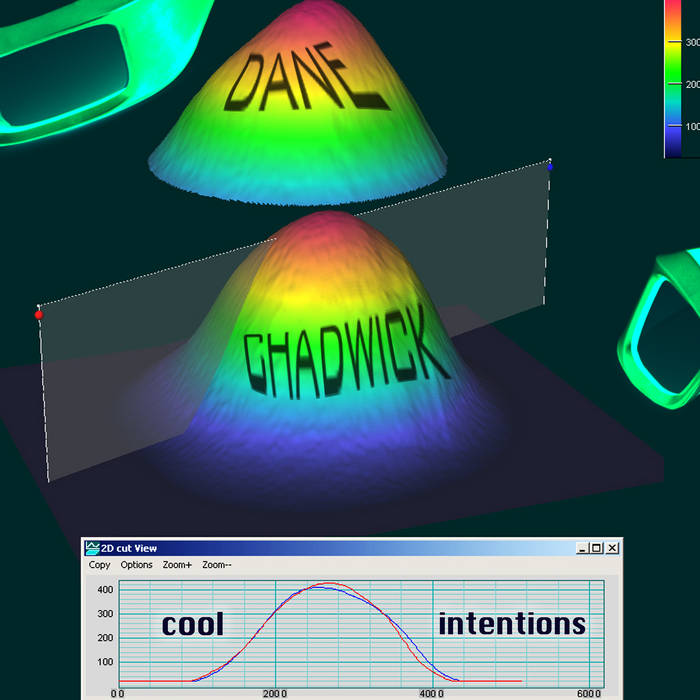700x700 pixels.
Task: Close the 2D cut View window
Action: [x=613, y=548]
